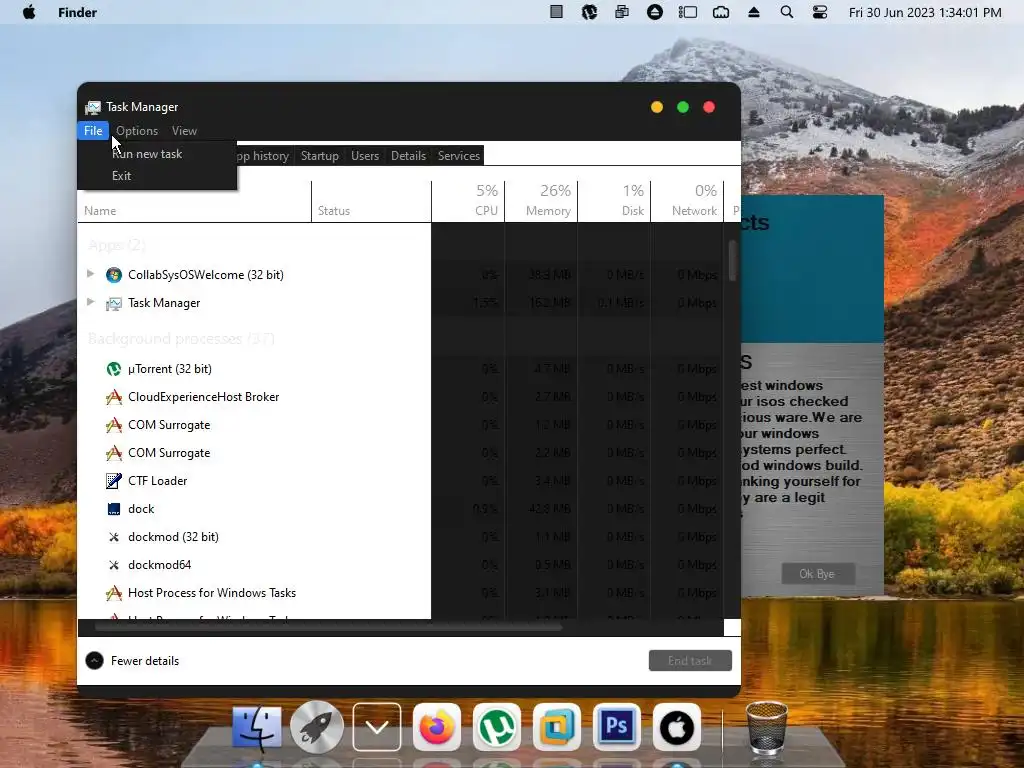Image resolution: width=1024 pixels, height=768 pixels.
Task: Switch to the Details tab
Action: [408, 155]
